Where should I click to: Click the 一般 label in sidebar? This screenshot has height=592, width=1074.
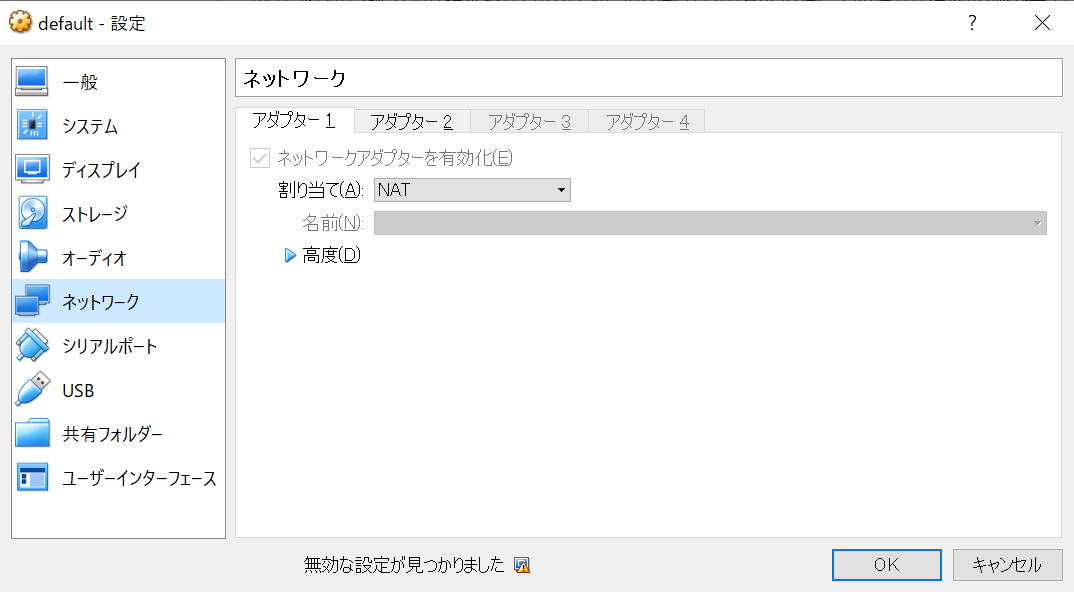pyautogui.click(x=80, y=82)
